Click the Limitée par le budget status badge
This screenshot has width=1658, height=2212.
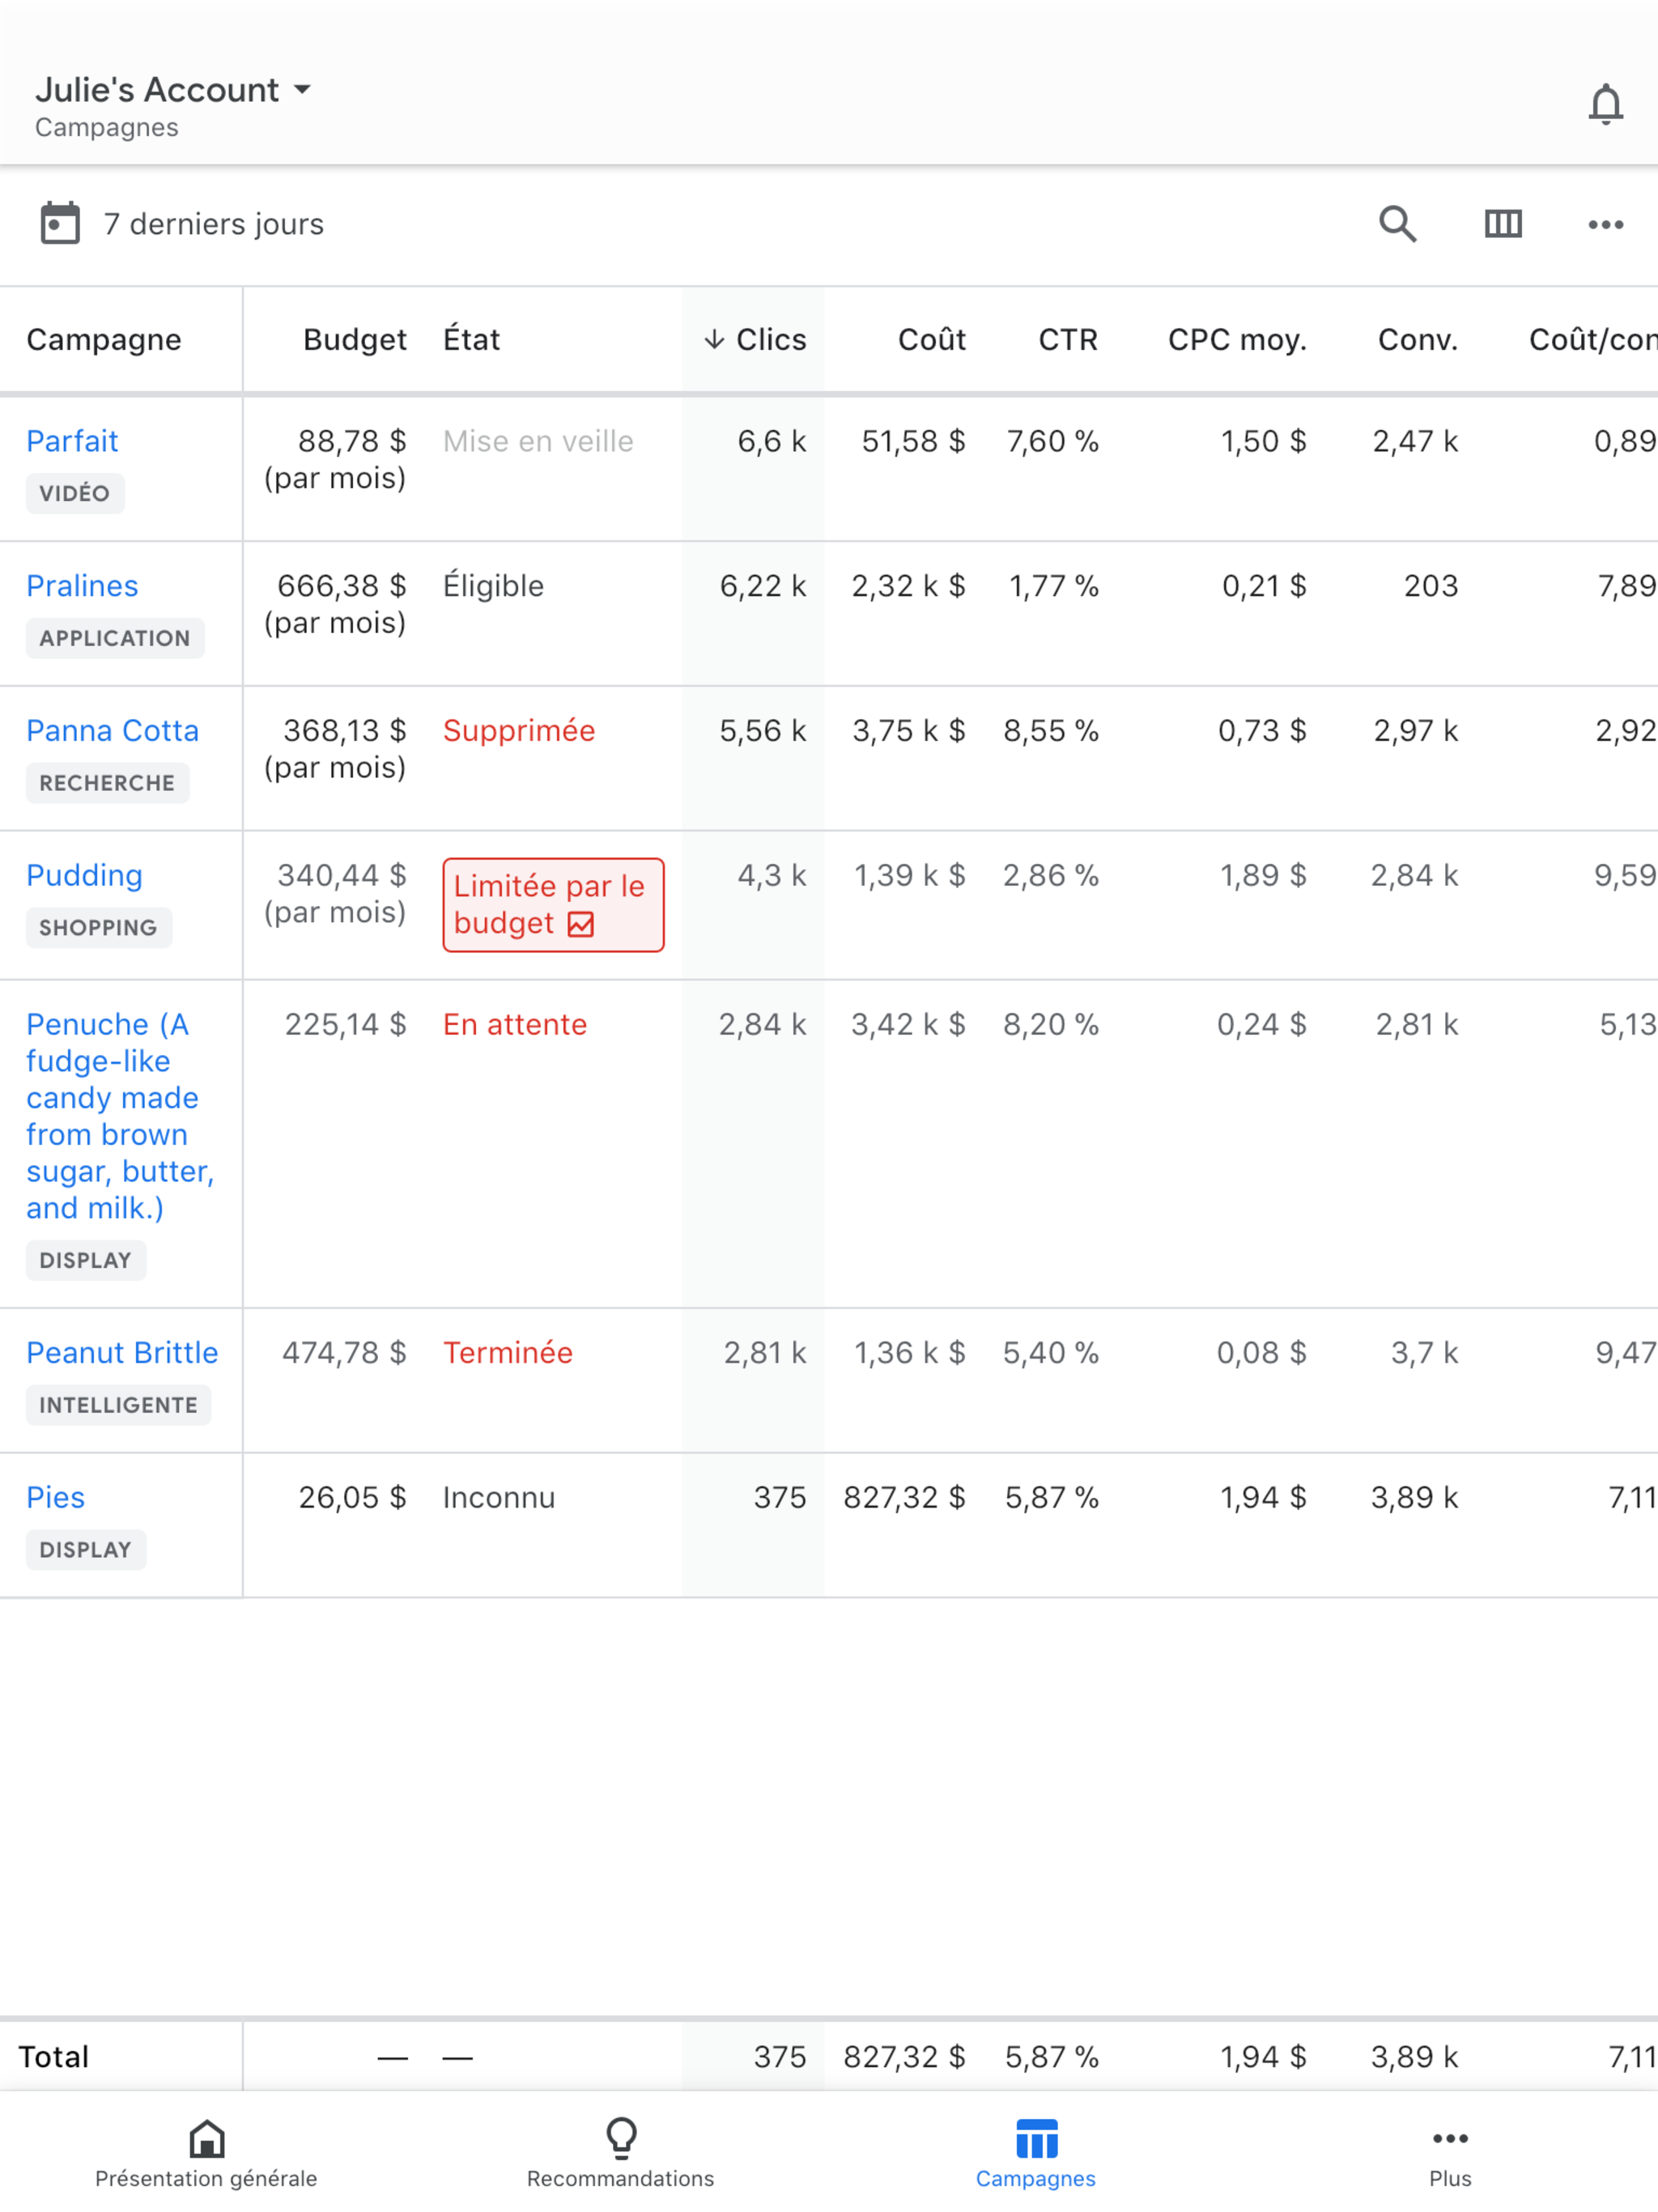click(552, 904)
